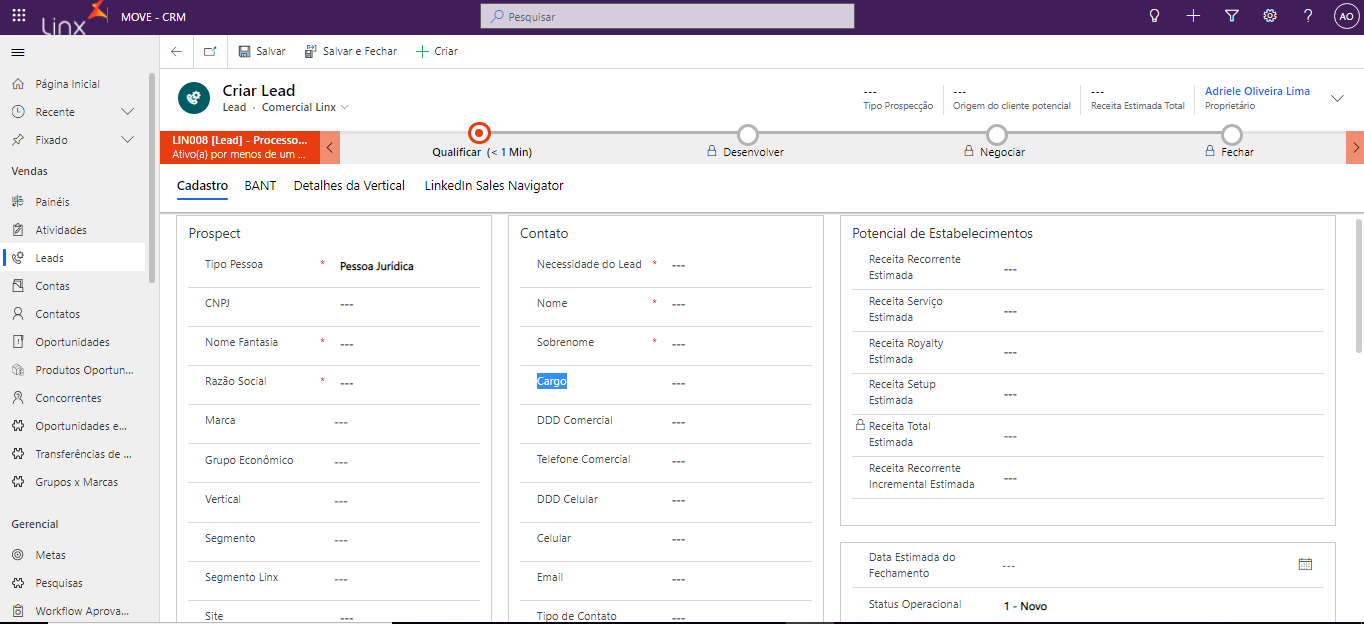This screenshot has height=624, width=1364.
Task: Open the advanced find filter icon
Action: (x=1232, y=16)
